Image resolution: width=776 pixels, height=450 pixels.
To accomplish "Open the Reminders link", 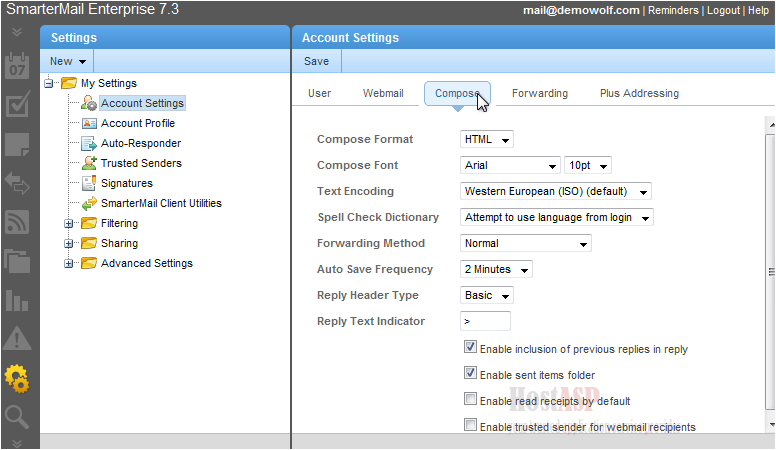I will [673, 10].
